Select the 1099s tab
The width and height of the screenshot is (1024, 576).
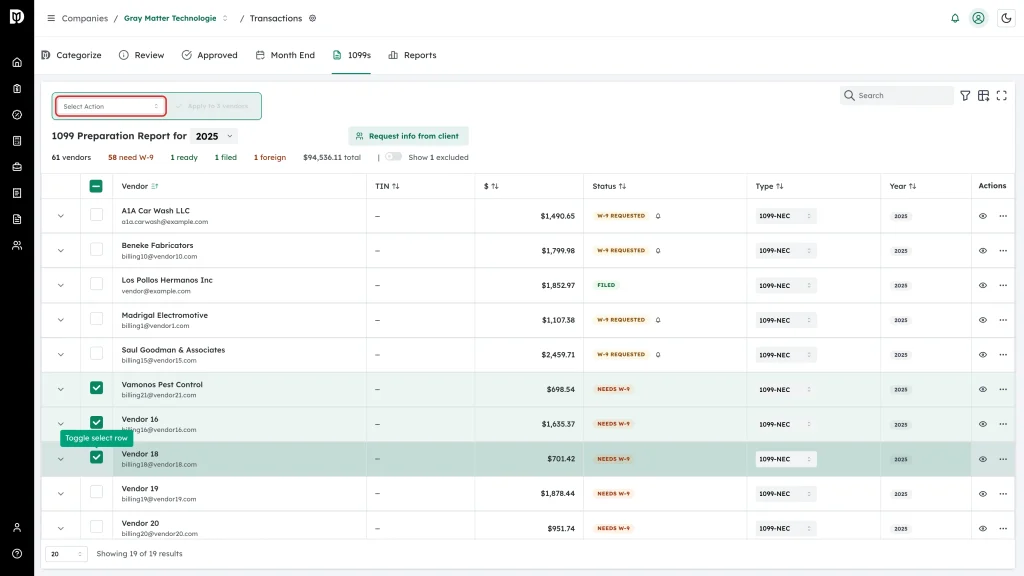(x=351, y=55)
